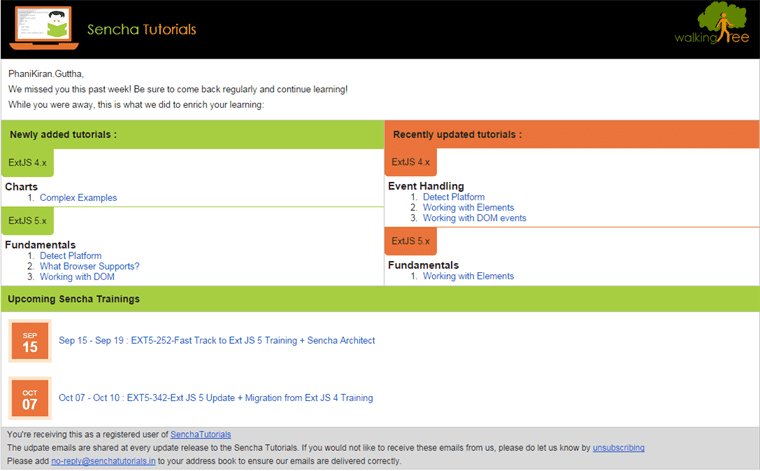Open Working with Elements under Event Handling
The image size is (760, 471).
[468, 208]
